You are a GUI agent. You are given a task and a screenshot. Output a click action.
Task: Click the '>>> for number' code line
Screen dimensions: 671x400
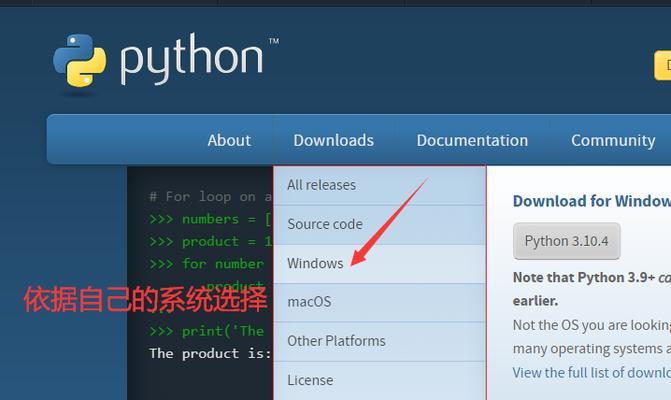[207, 264]
